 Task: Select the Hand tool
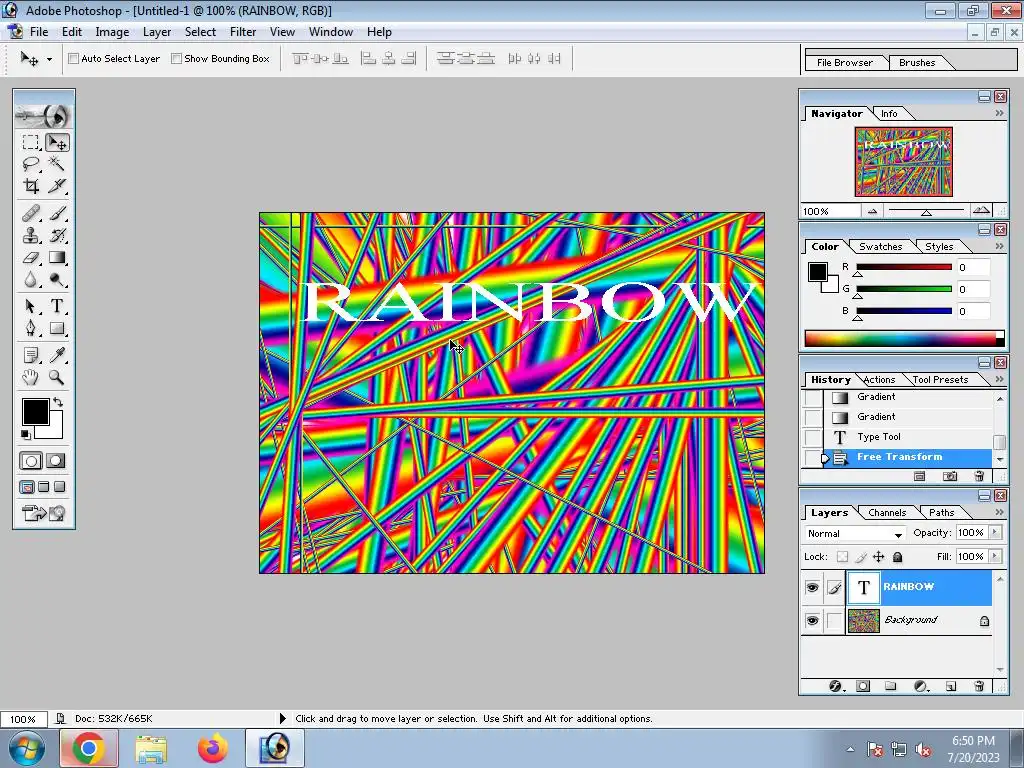click(31, 377)
